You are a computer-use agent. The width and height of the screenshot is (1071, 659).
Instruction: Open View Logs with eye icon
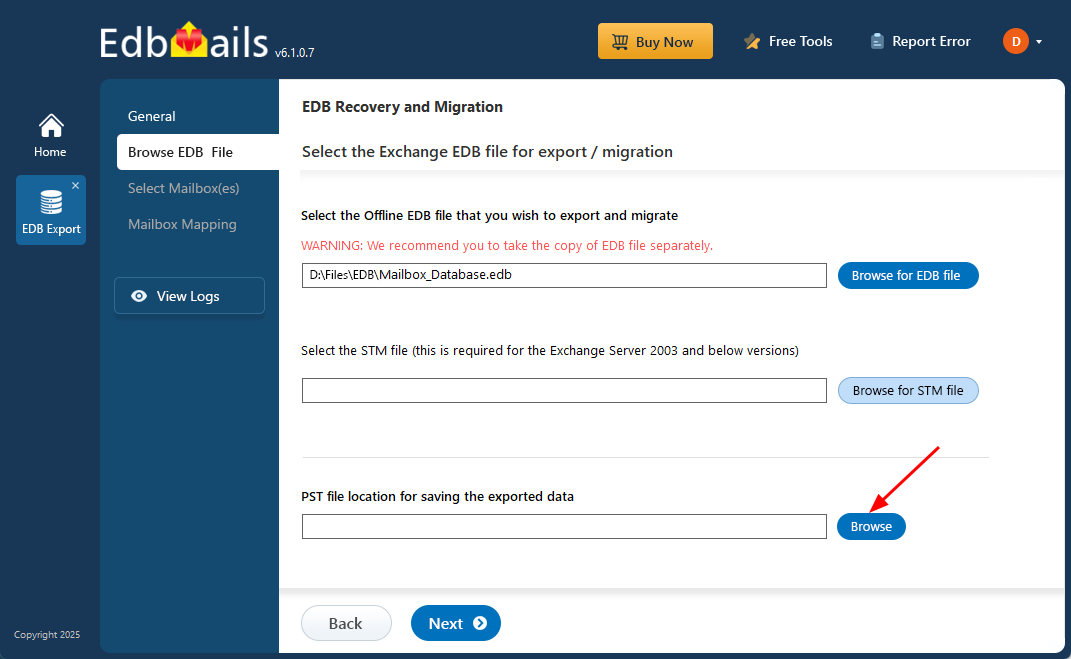coord(189,296)
